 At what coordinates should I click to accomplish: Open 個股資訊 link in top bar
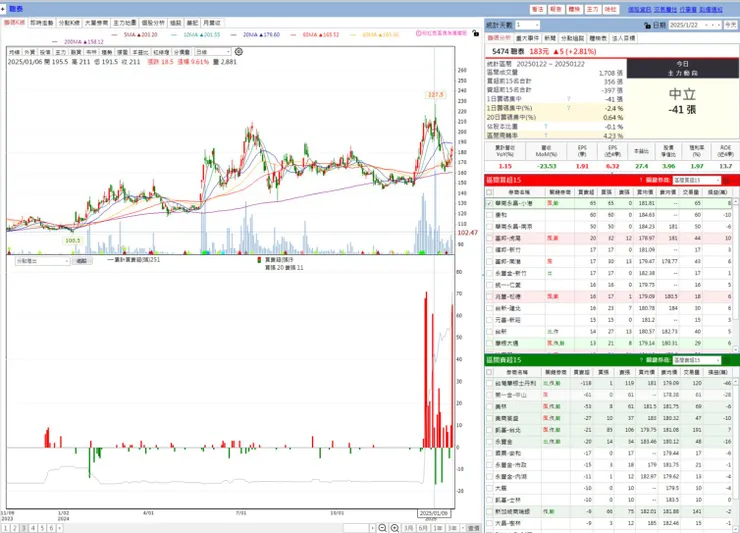pos(639,9)
